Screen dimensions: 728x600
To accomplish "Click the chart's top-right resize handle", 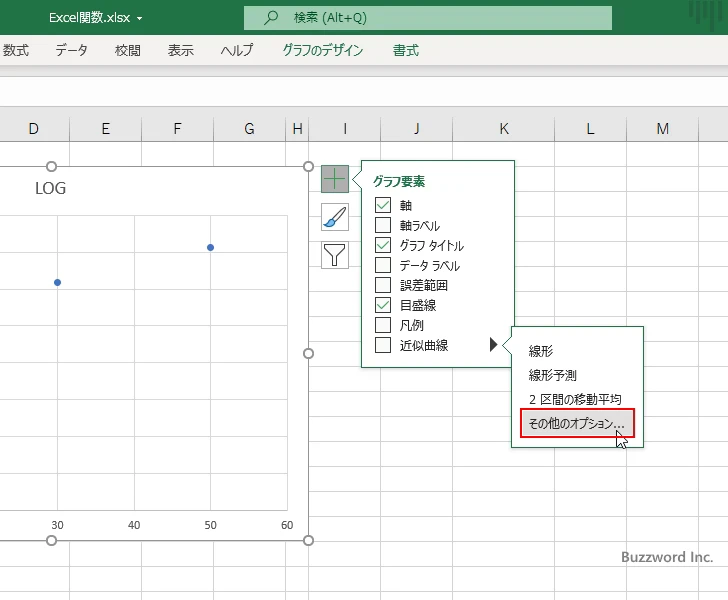I will pyautogui.click(x=308, y=166).
